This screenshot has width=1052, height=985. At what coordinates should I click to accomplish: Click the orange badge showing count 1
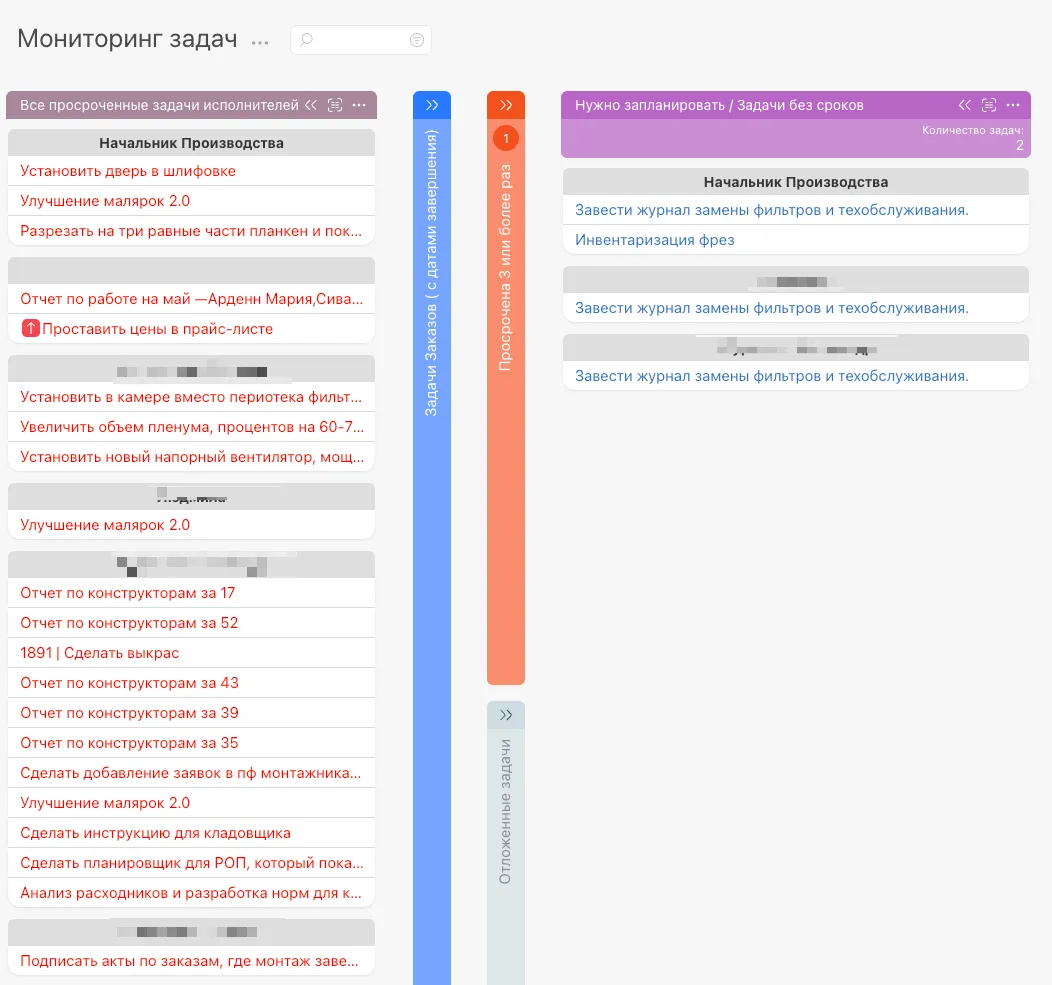506,139
